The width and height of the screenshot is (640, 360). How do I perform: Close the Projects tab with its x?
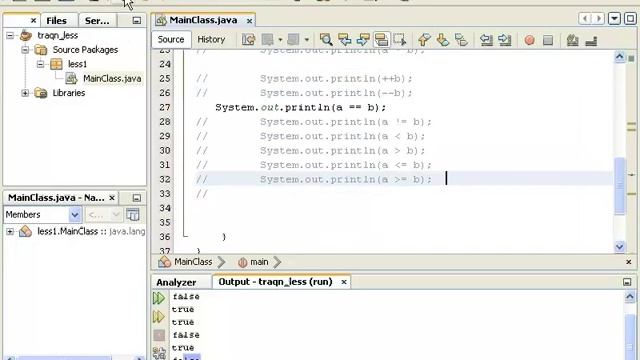(33, 20)
